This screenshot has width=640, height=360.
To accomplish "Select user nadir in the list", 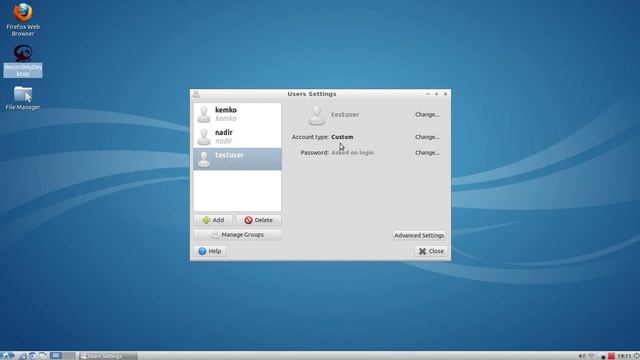I will click(238, 136).
